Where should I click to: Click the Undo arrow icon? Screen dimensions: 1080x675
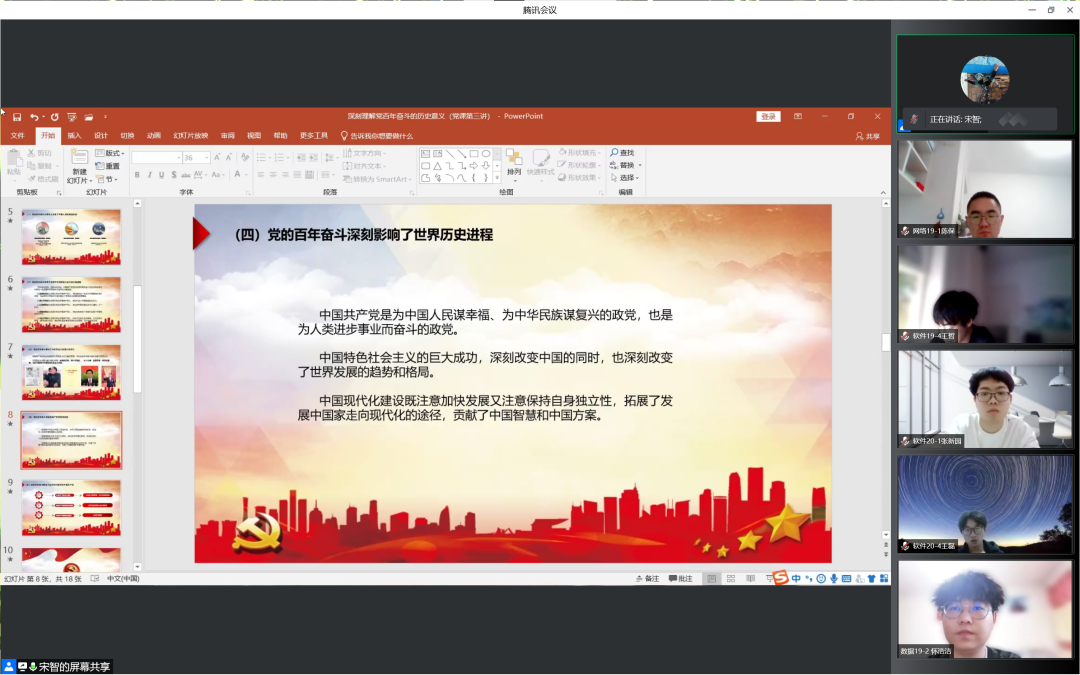(34, 117)
